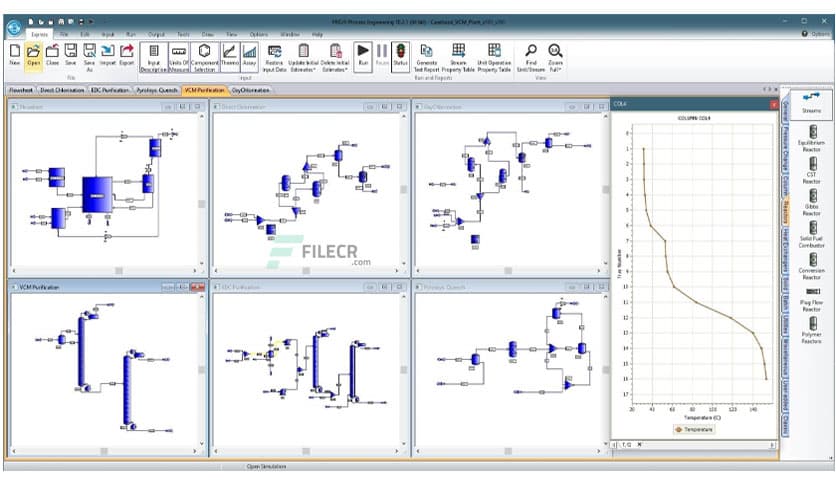The image size is (836, 484).
Task: Pause the simulation run
Action: click(382, 55)
